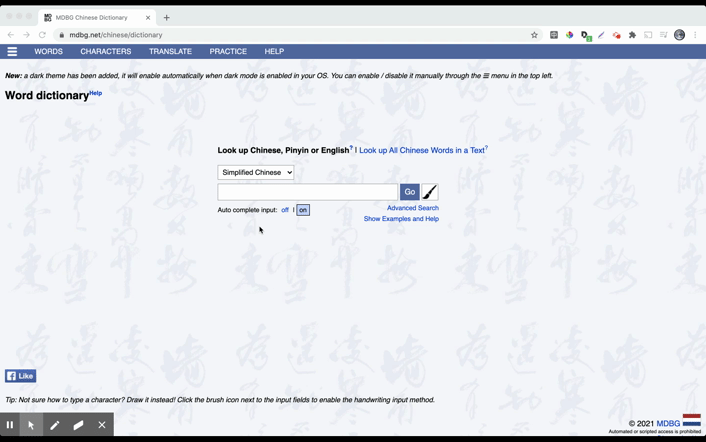The image size is (706, 442).
Task: Open the WORDS menu
Action: click(49, 51)
